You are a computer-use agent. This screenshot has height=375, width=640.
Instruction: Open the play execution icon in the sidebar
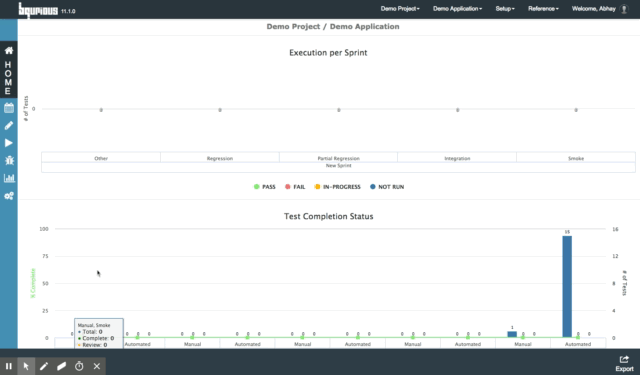click(x=9, y=143)
